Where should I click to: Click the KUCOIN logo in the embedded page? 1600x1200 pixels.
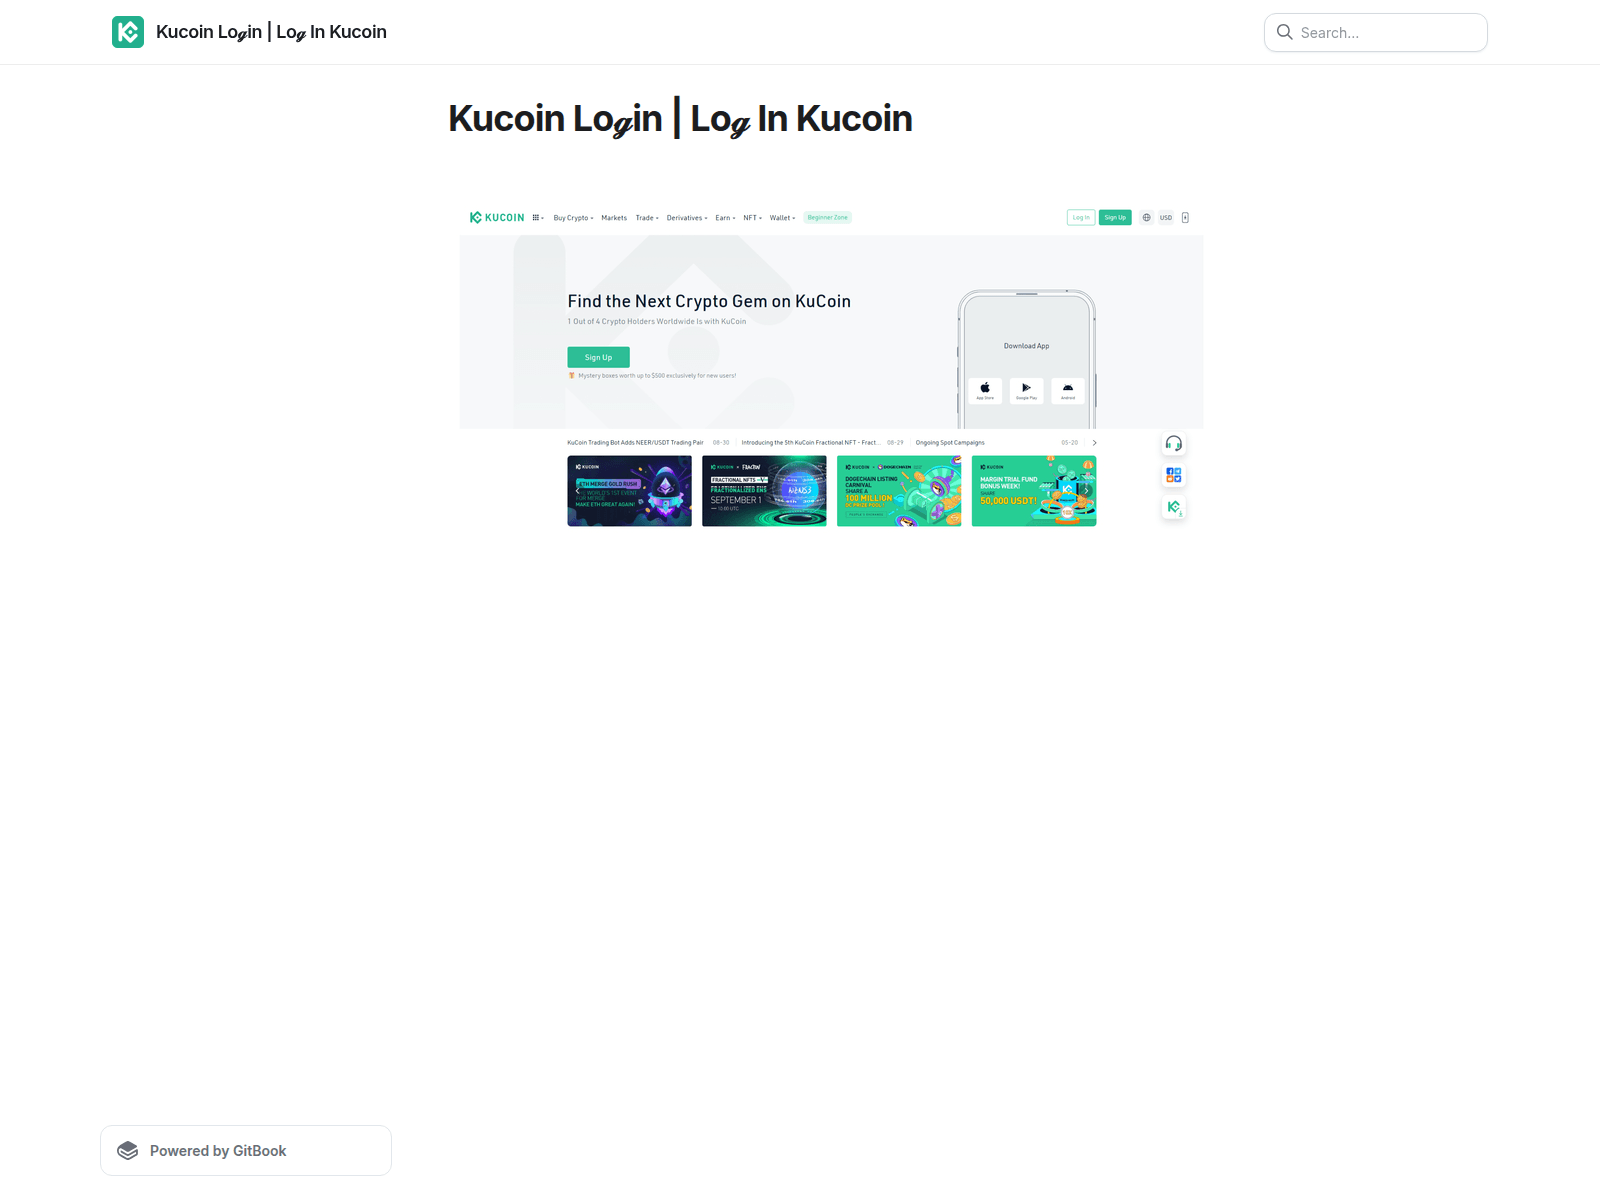(x=497, y=217)
